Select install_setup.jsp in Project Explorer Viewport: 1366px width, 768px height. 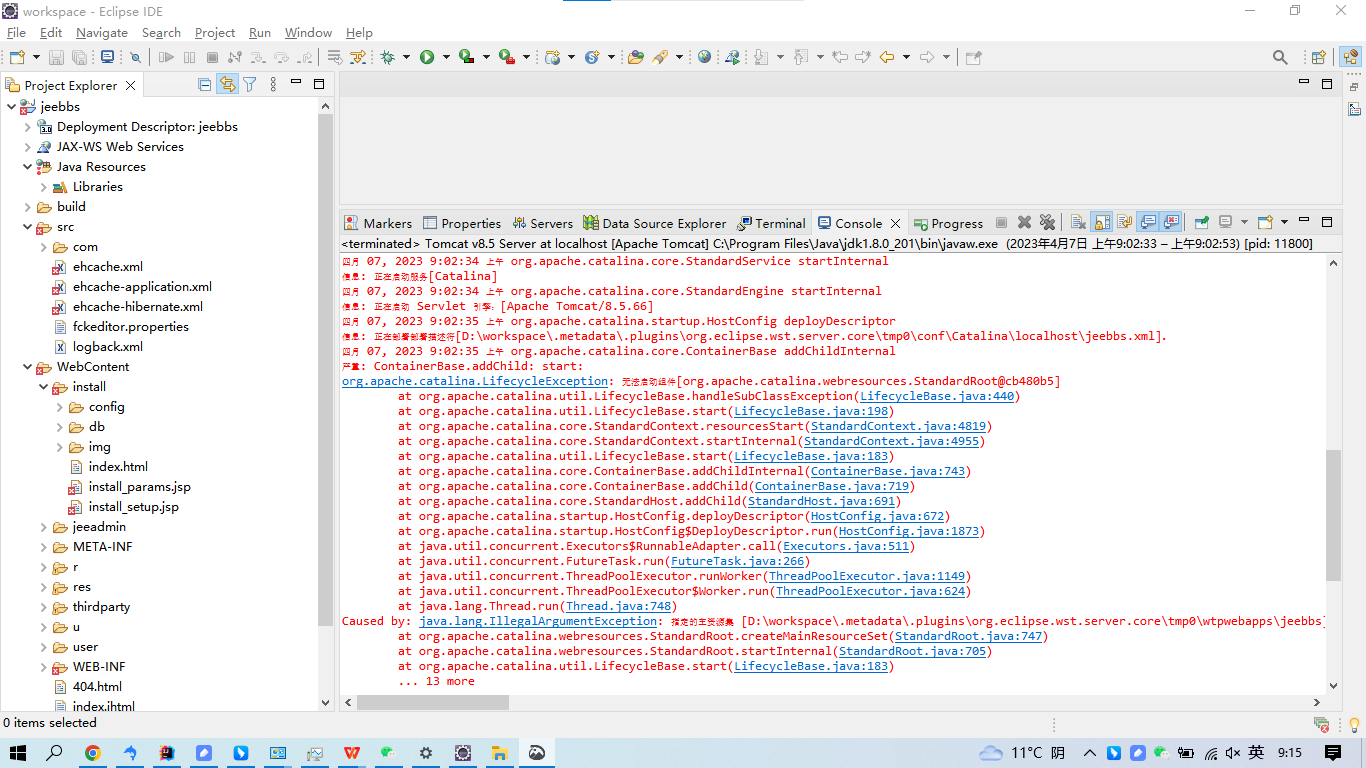(x=133, y=507)
